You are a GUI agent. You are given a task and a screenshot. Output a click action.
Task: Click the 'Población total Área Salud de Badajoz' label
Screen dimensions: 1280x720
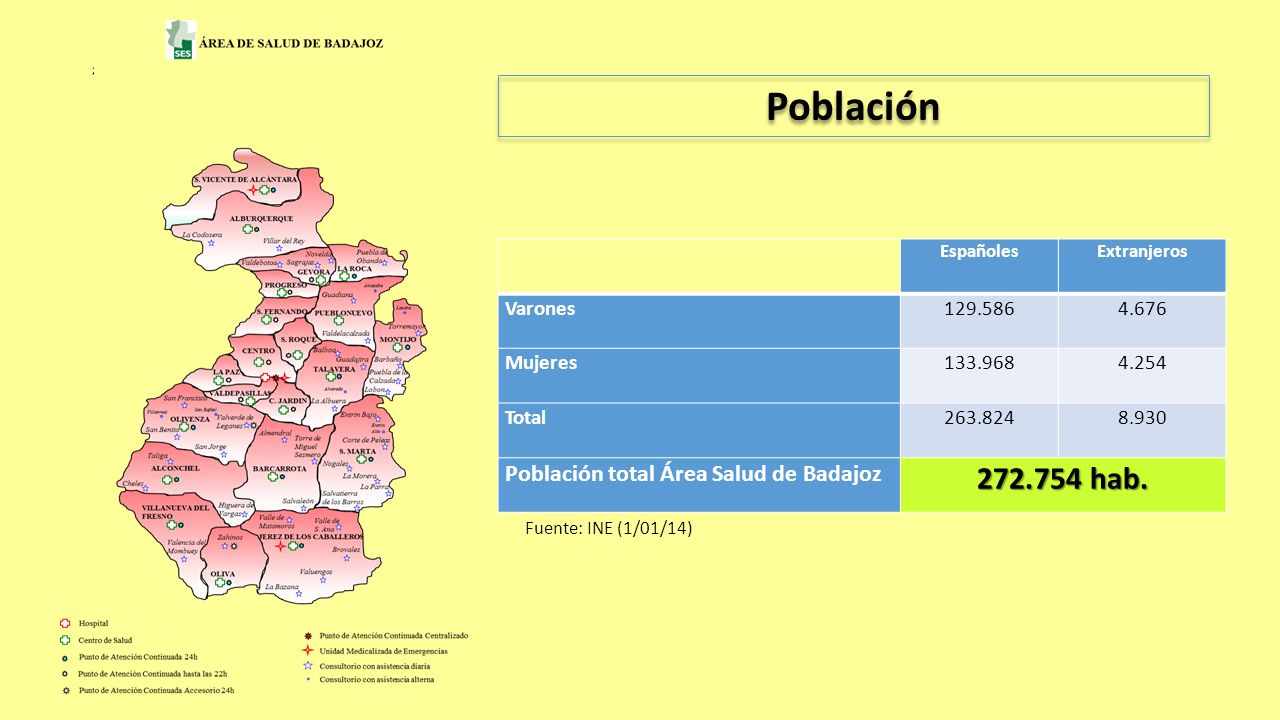point(693,474)
